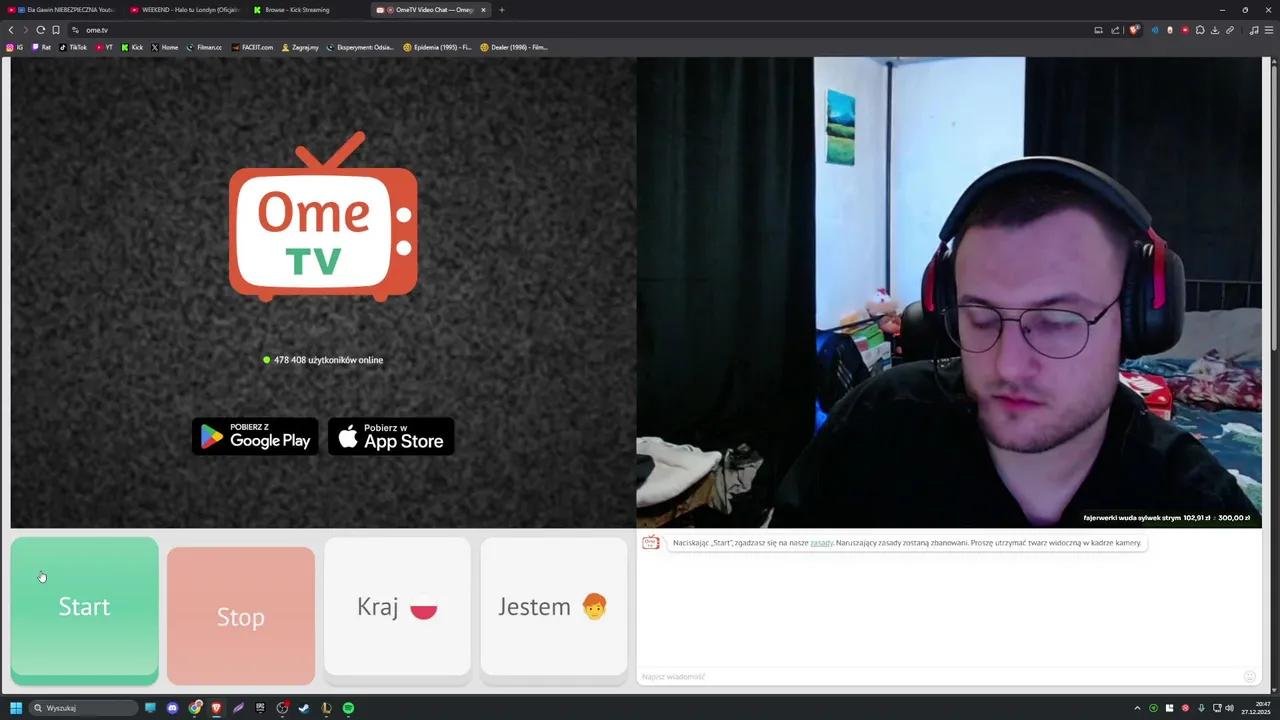Open the Kick bookmark
1280x720 pixels.
pyautogui.click(x=132, y=47)
